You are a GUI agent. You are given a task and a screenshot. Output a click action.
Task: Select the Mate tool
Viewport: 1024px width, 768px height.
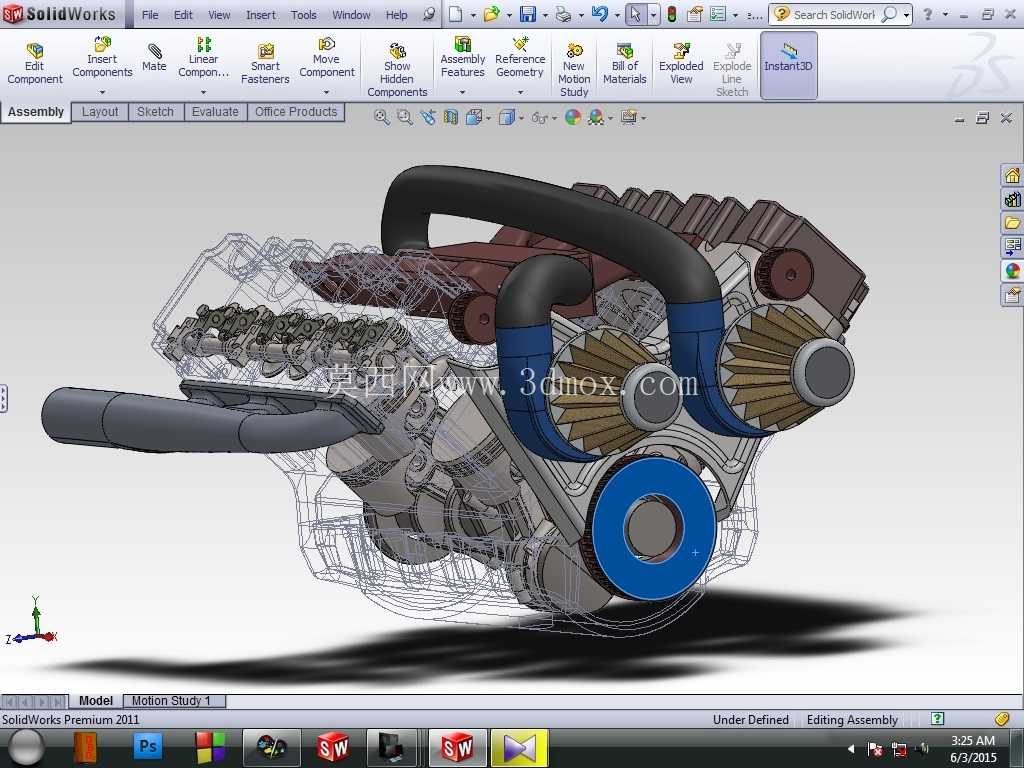[x=154, y=57]
